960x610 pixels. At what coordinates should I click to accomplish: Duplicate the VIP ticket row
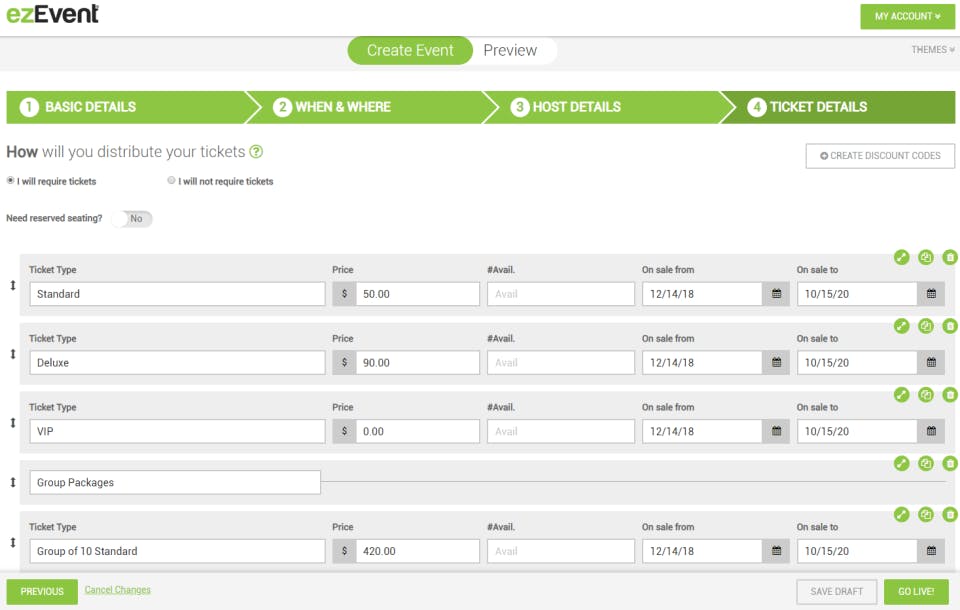tap(926, 394)
